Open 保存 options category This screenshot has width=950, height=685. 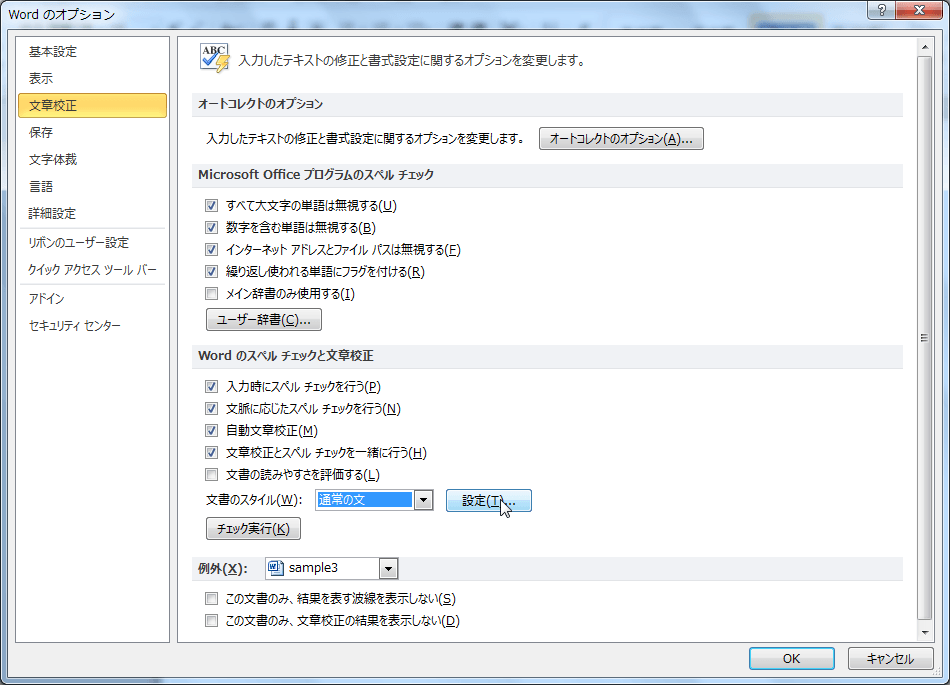pyautogui.click(x=92, y=132)
